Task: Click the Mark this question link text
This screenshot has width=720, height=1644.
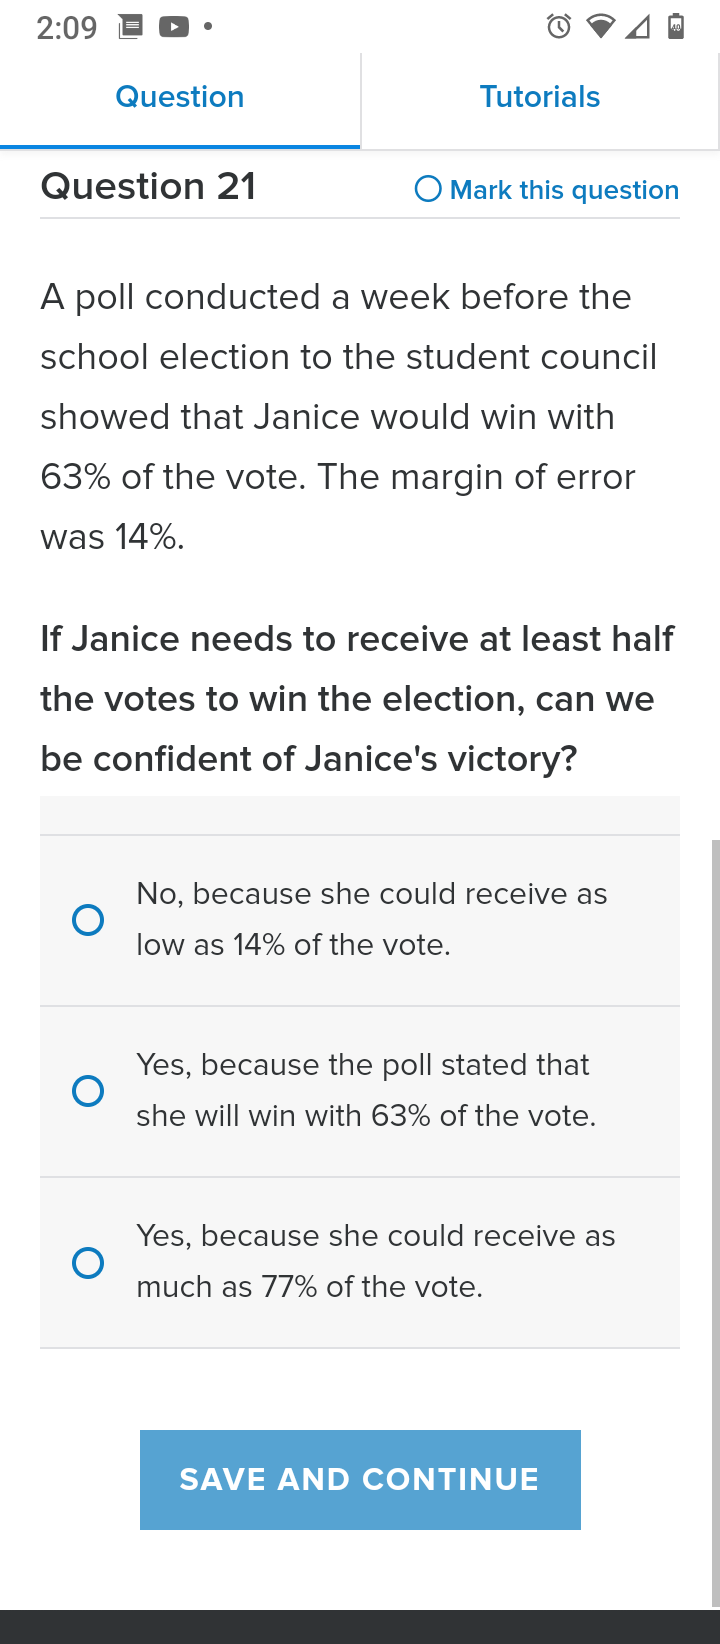Action: click(x=564, y=190)
